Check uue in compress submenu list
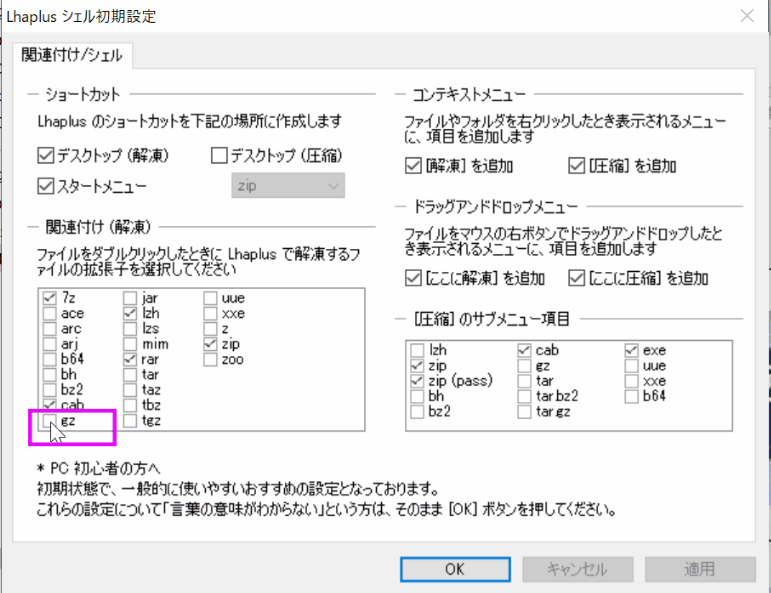Screen dimensions: 771x593 pyautogui.click(x=631, y=365)
